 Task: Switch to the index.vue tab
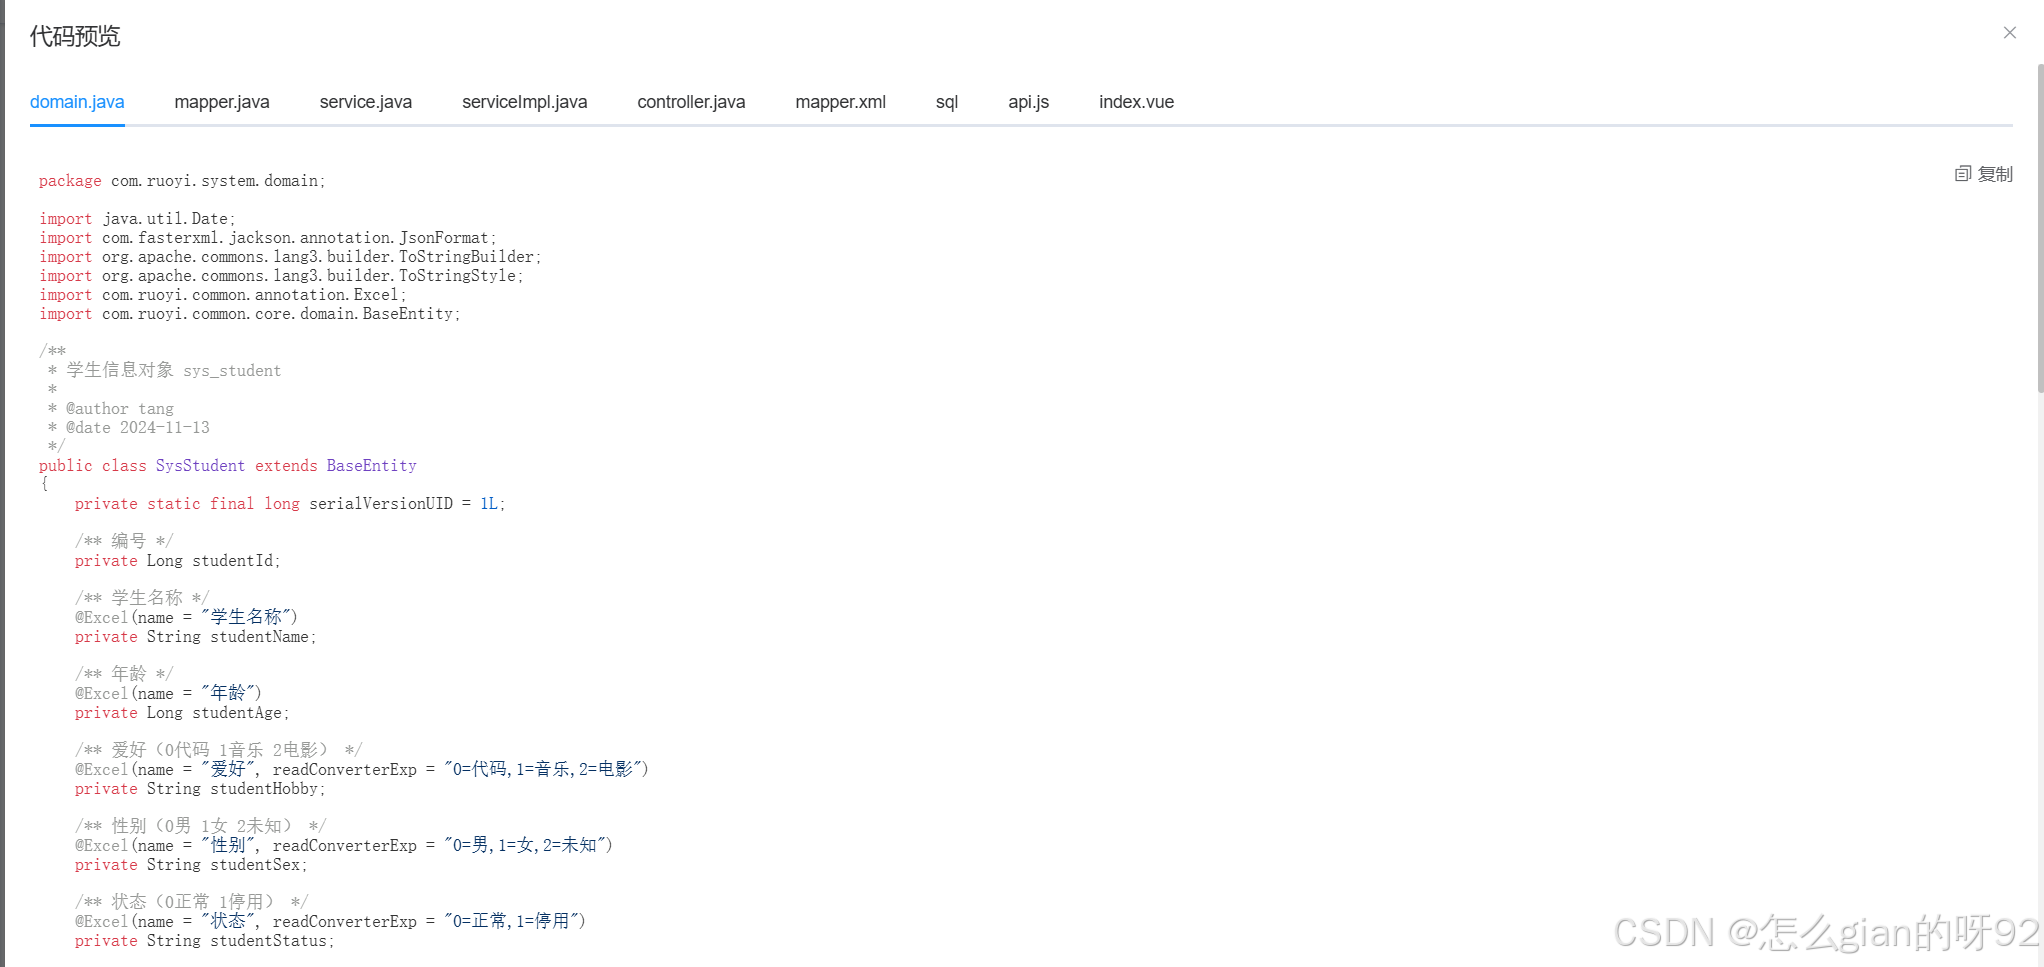point(1136,101)
